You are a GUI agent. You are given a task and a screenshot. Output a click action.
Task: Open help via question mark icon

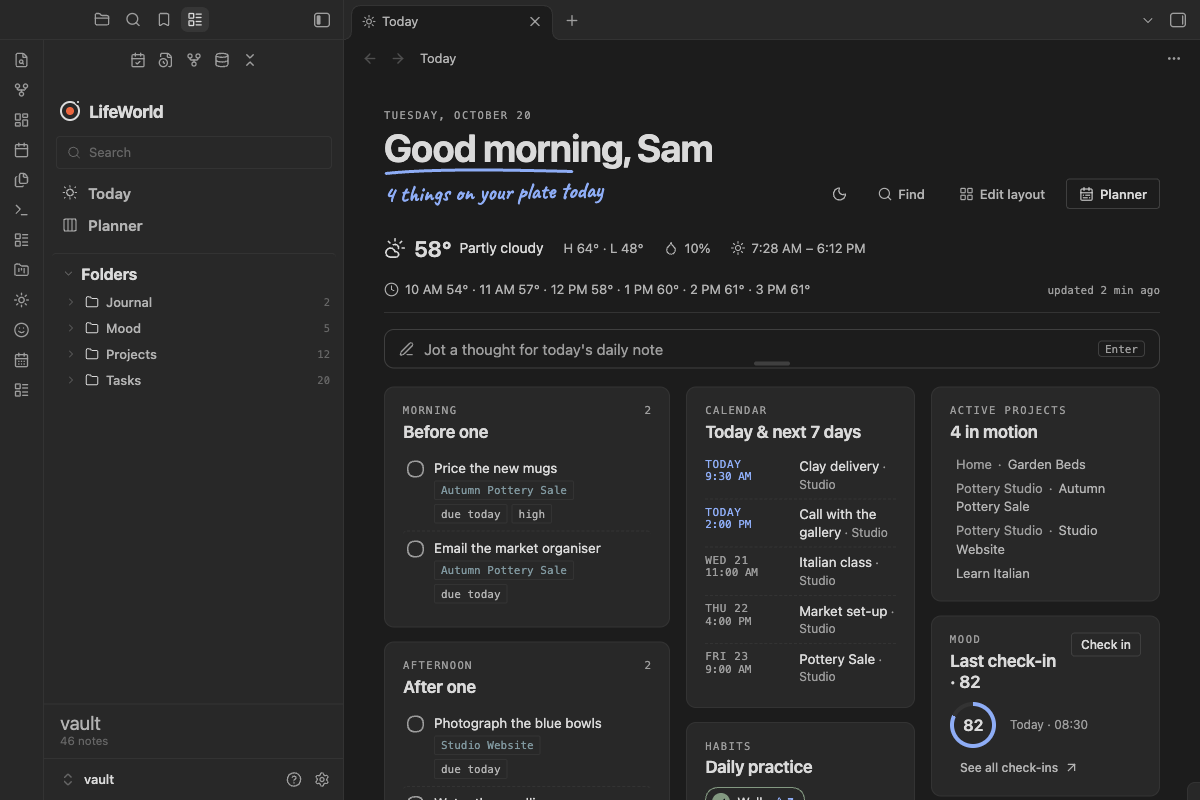[294, 780]
